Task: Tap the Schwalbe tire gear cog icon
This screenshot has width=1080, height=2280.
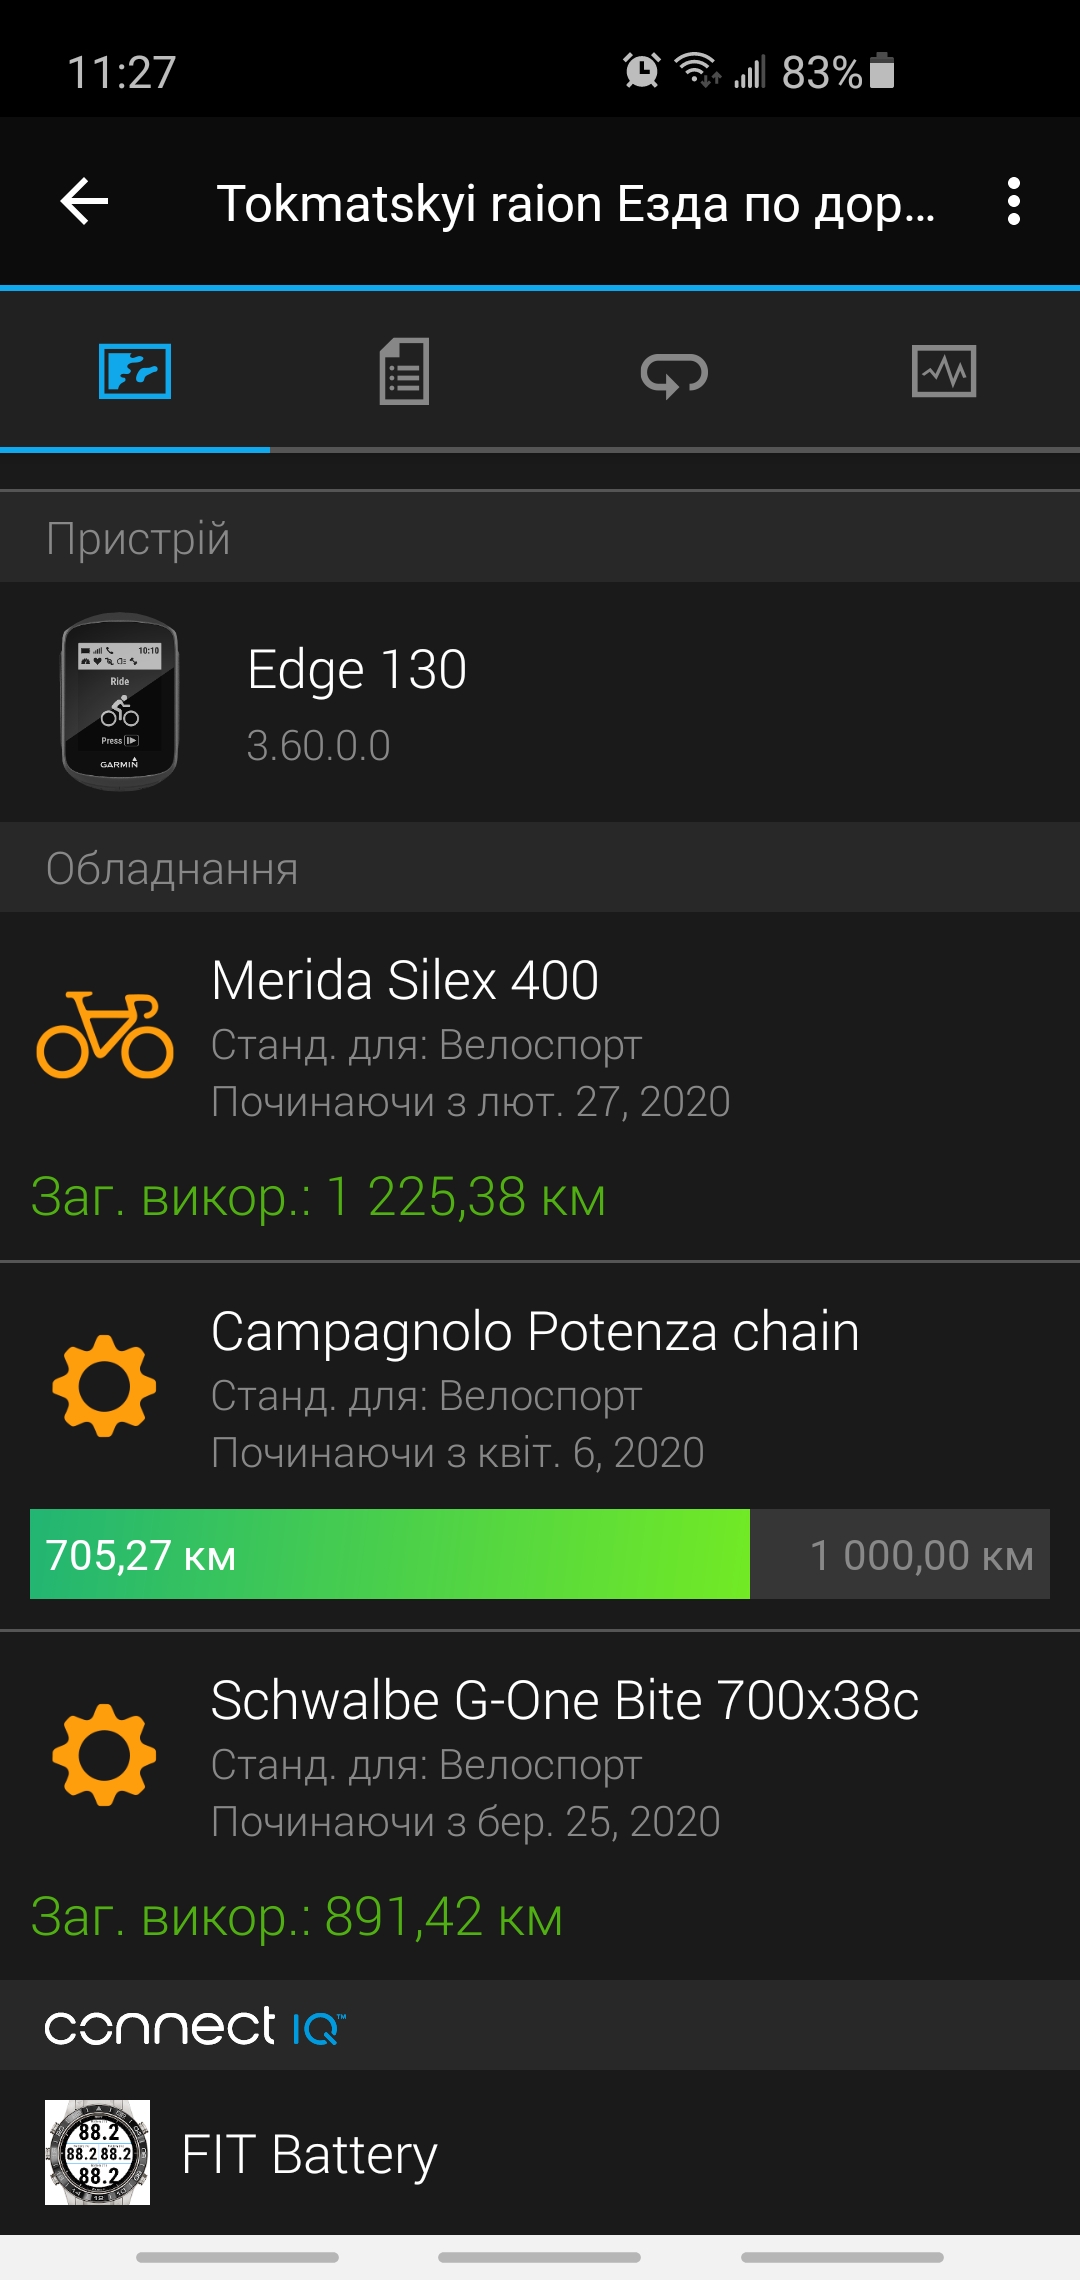Action: pyautogui.click(x=105, y=1755)
